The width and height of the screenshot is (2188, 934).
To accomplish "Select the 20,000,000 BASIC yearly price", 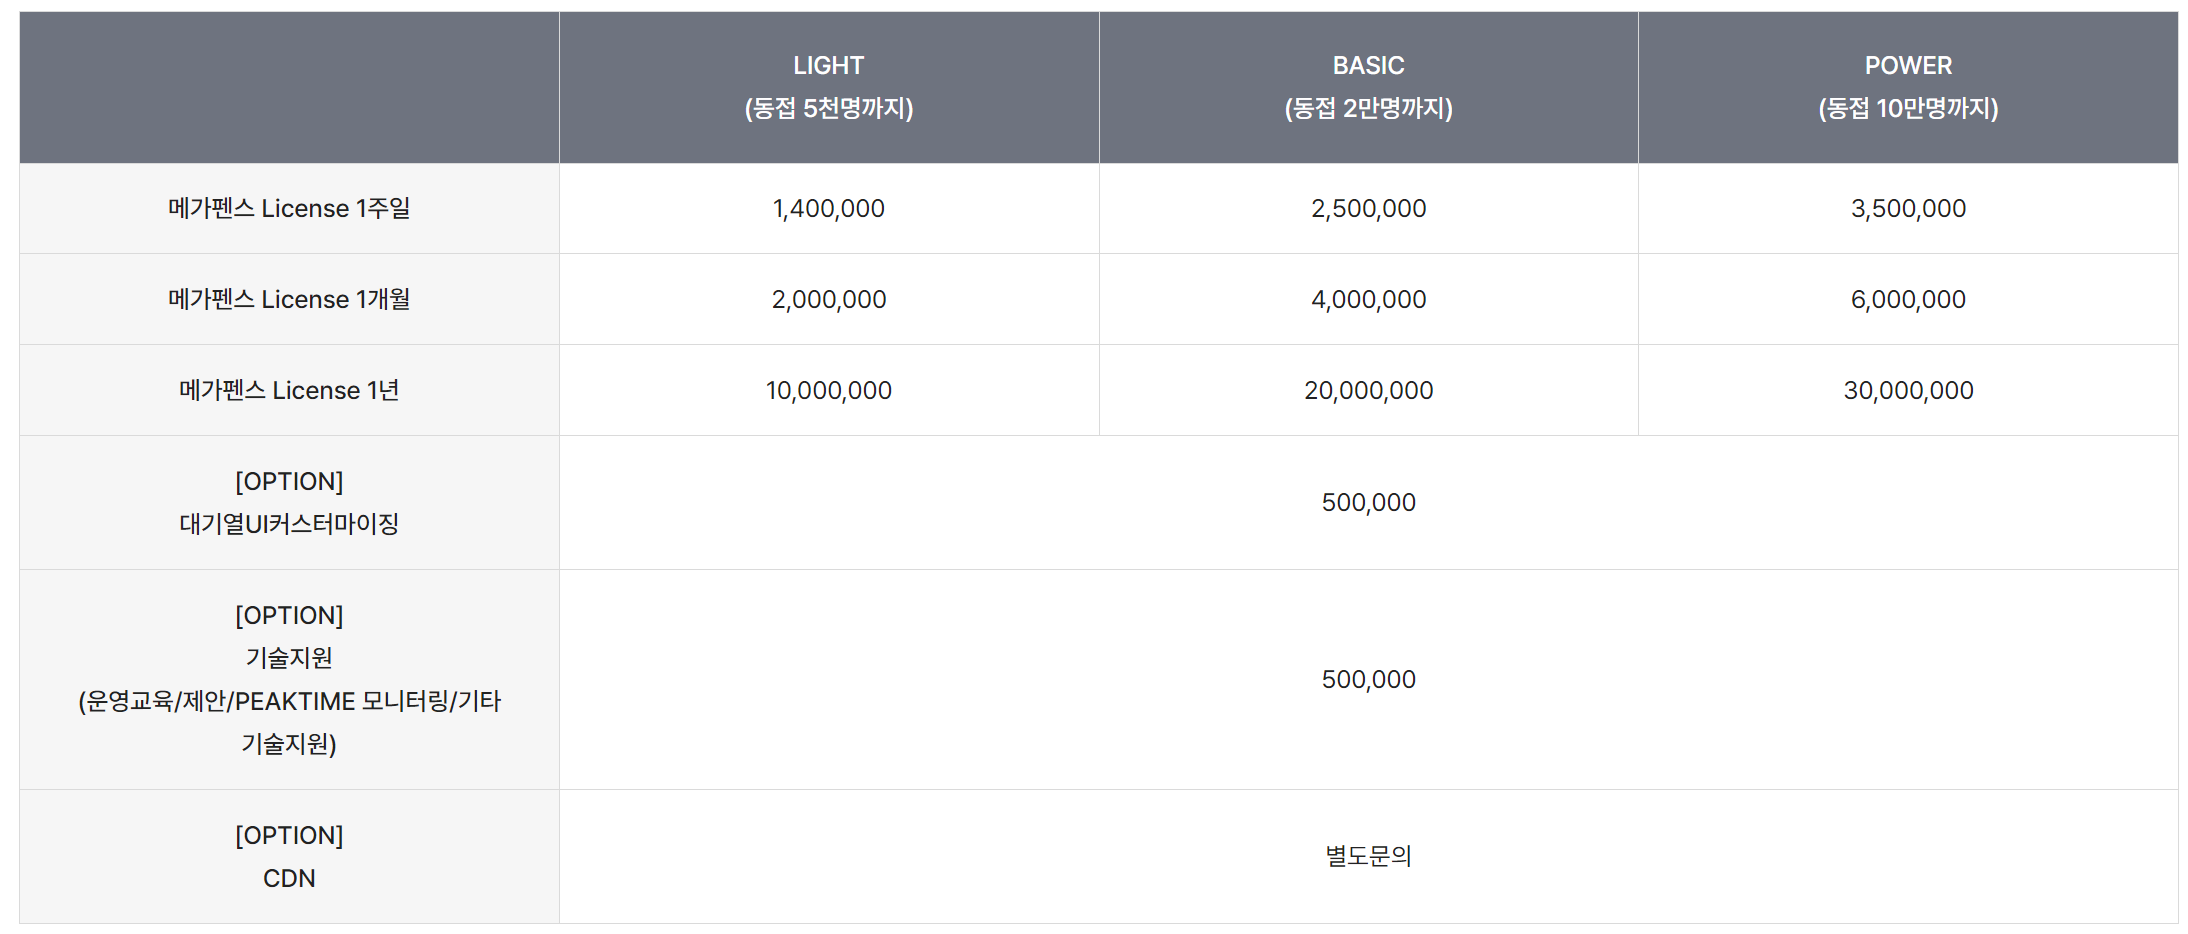I will pyautogui.click(x=1368, y=390).
